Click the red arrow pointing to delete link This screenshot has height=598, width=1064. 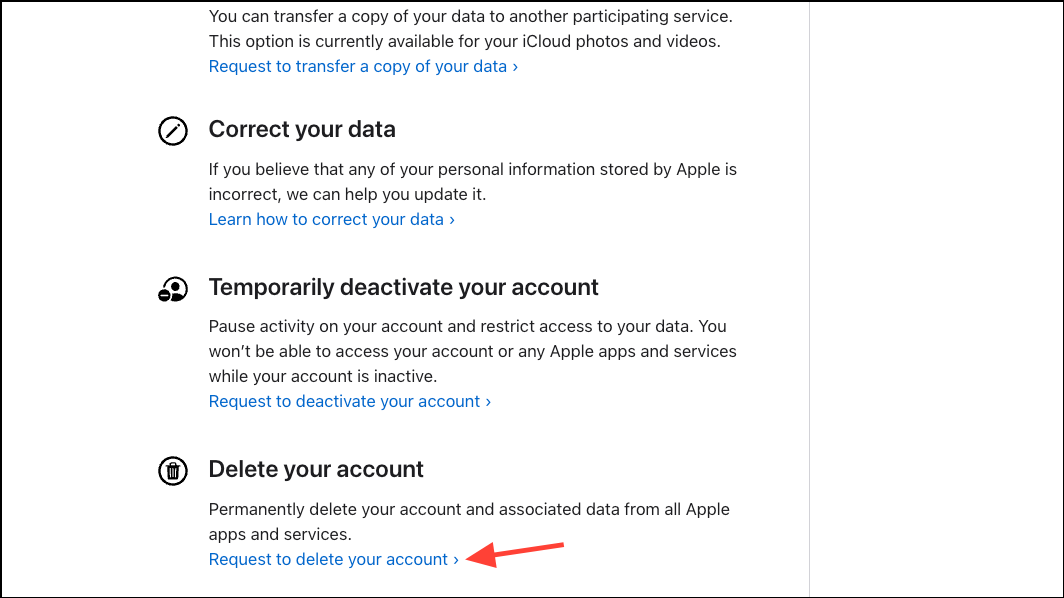515,552
